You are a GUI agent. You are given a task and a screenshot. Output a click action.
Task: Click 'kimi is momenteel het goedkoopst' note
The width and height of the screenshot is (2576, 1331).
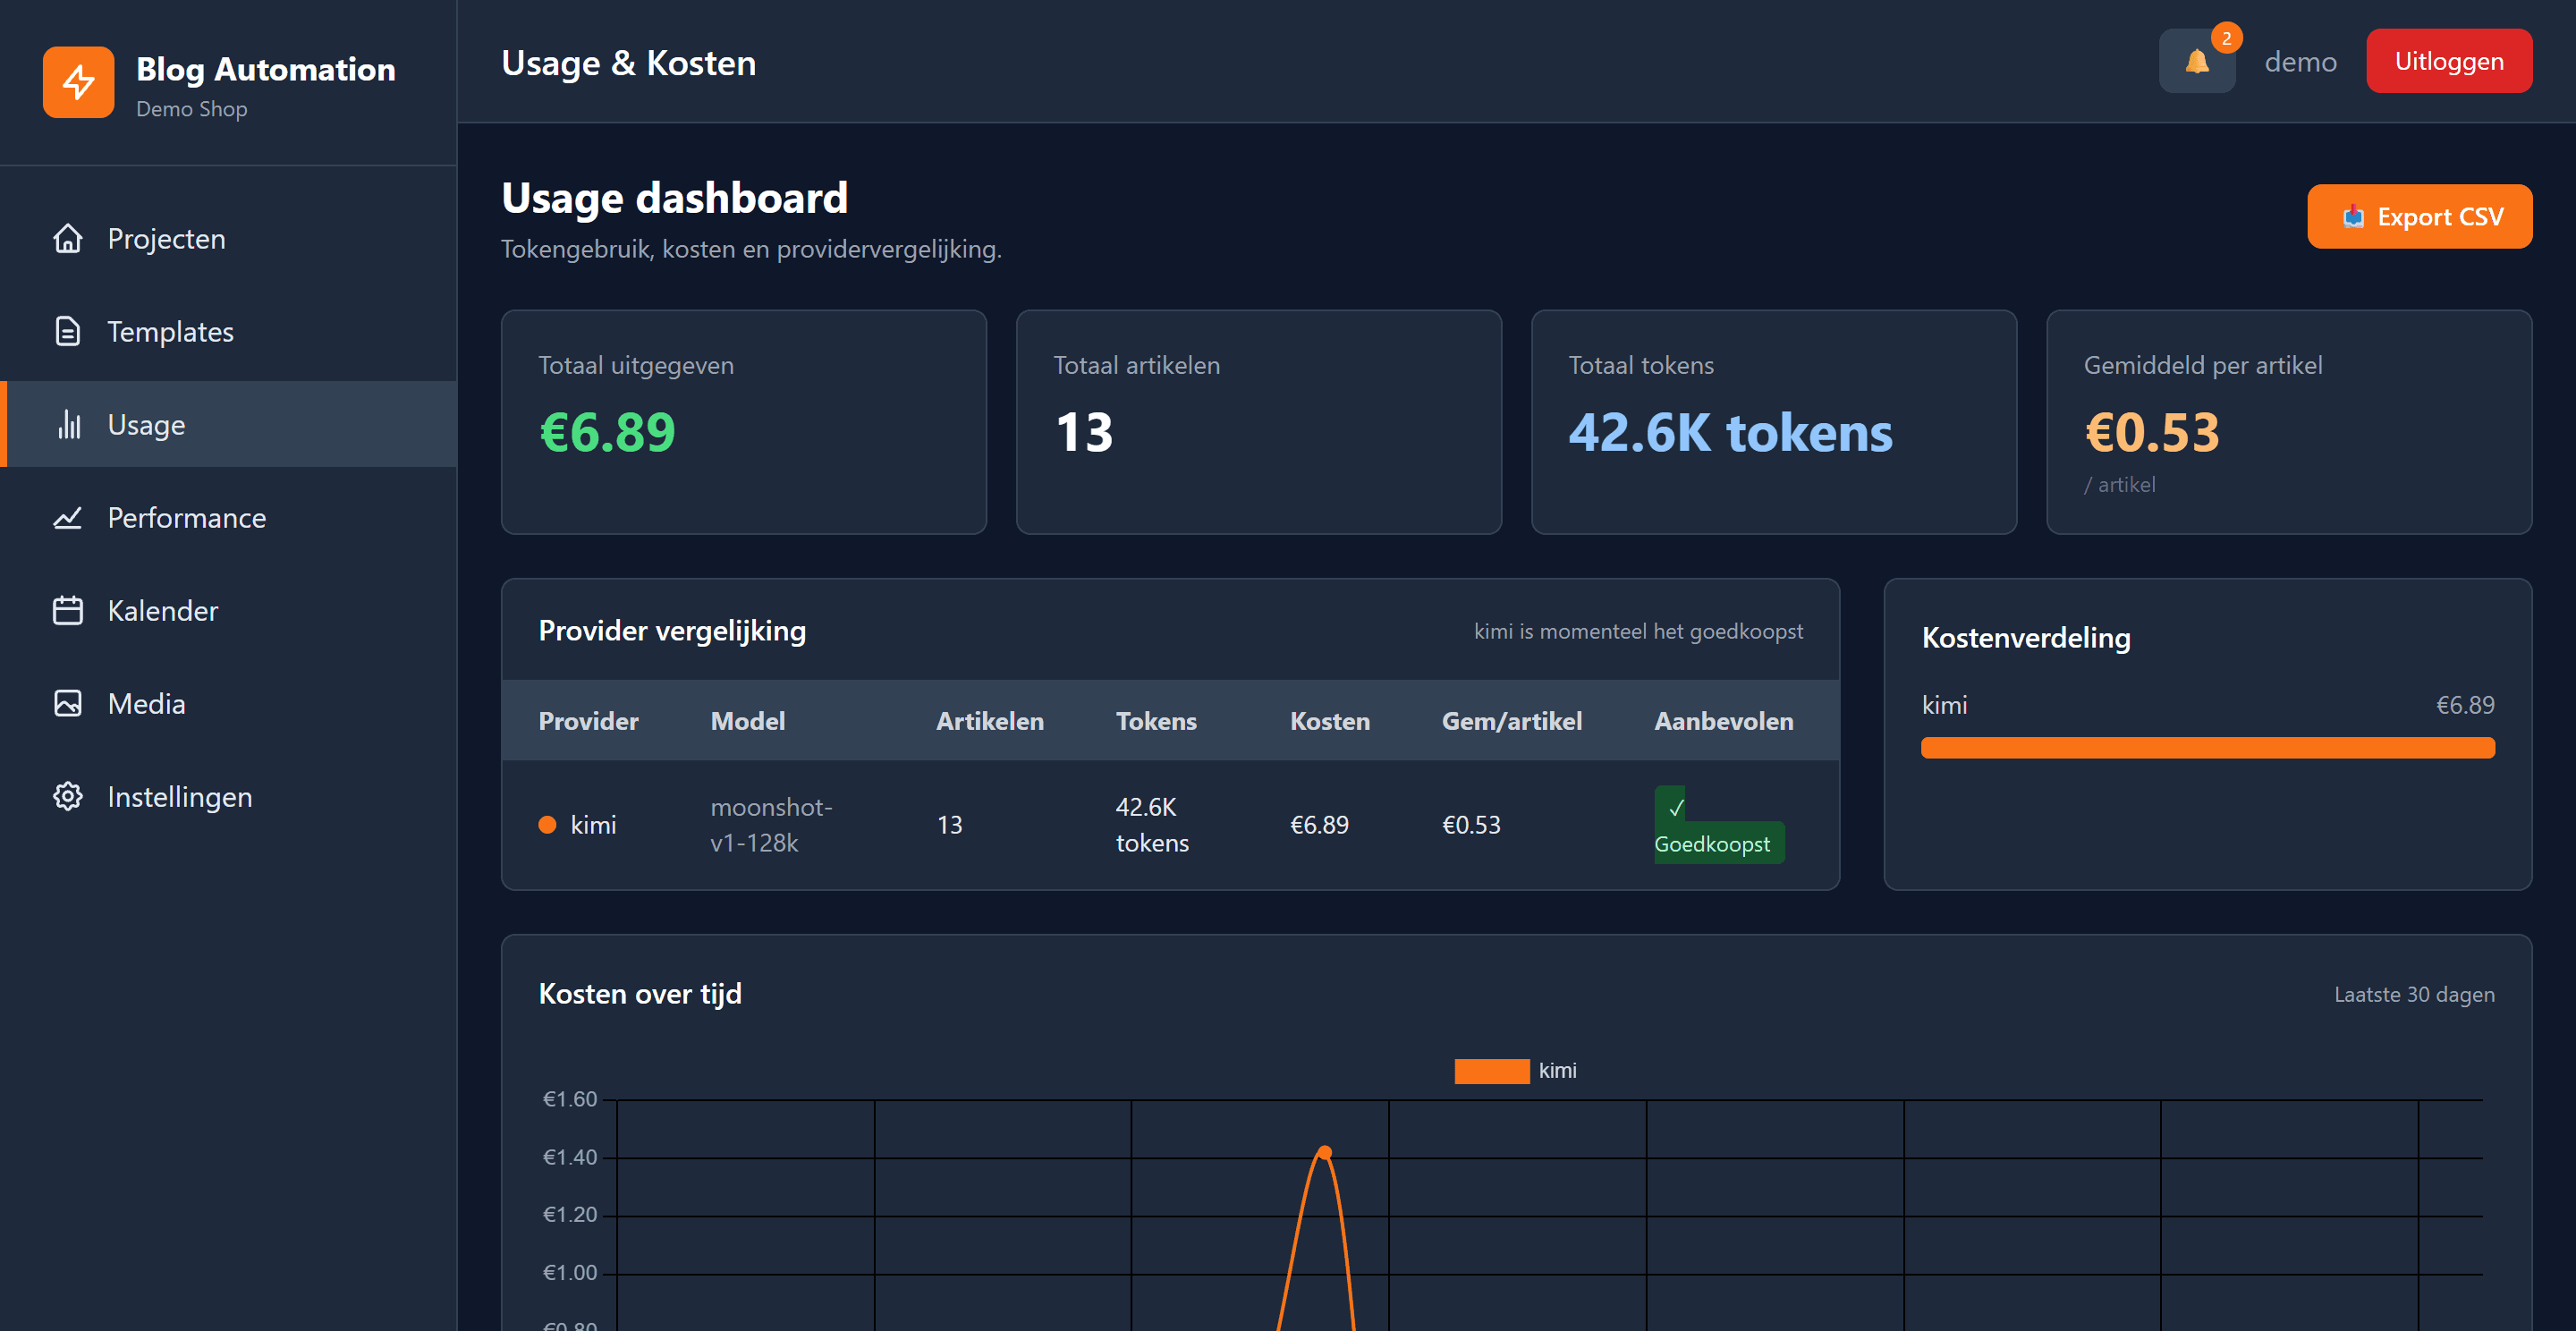click(x=1638, y=632)
